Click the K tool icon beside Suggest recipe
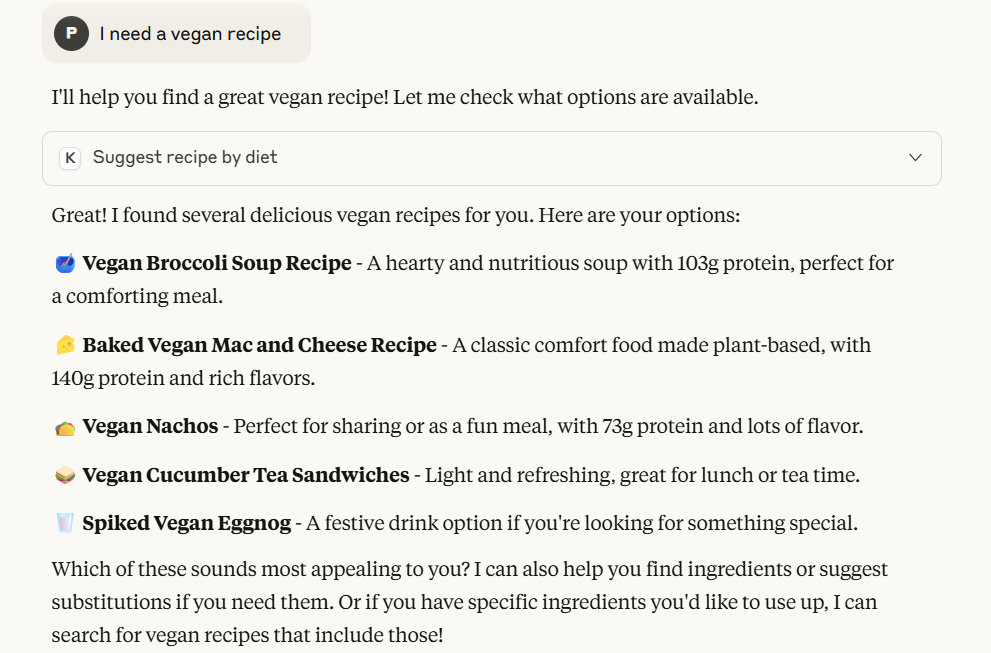991x653 pixels. coord(70,158)
